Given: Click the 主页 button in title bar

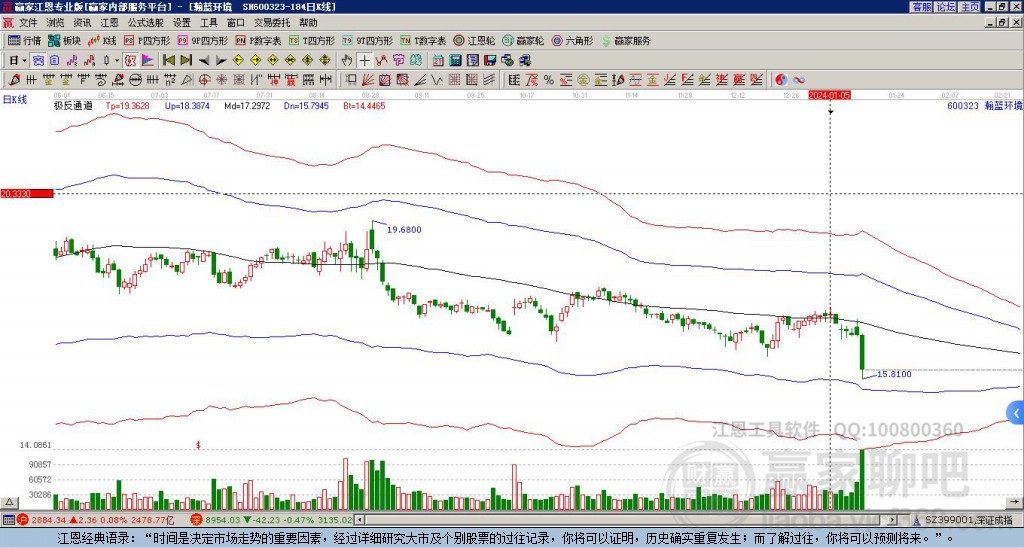Looking at the screenshot, I should [969, 7].
